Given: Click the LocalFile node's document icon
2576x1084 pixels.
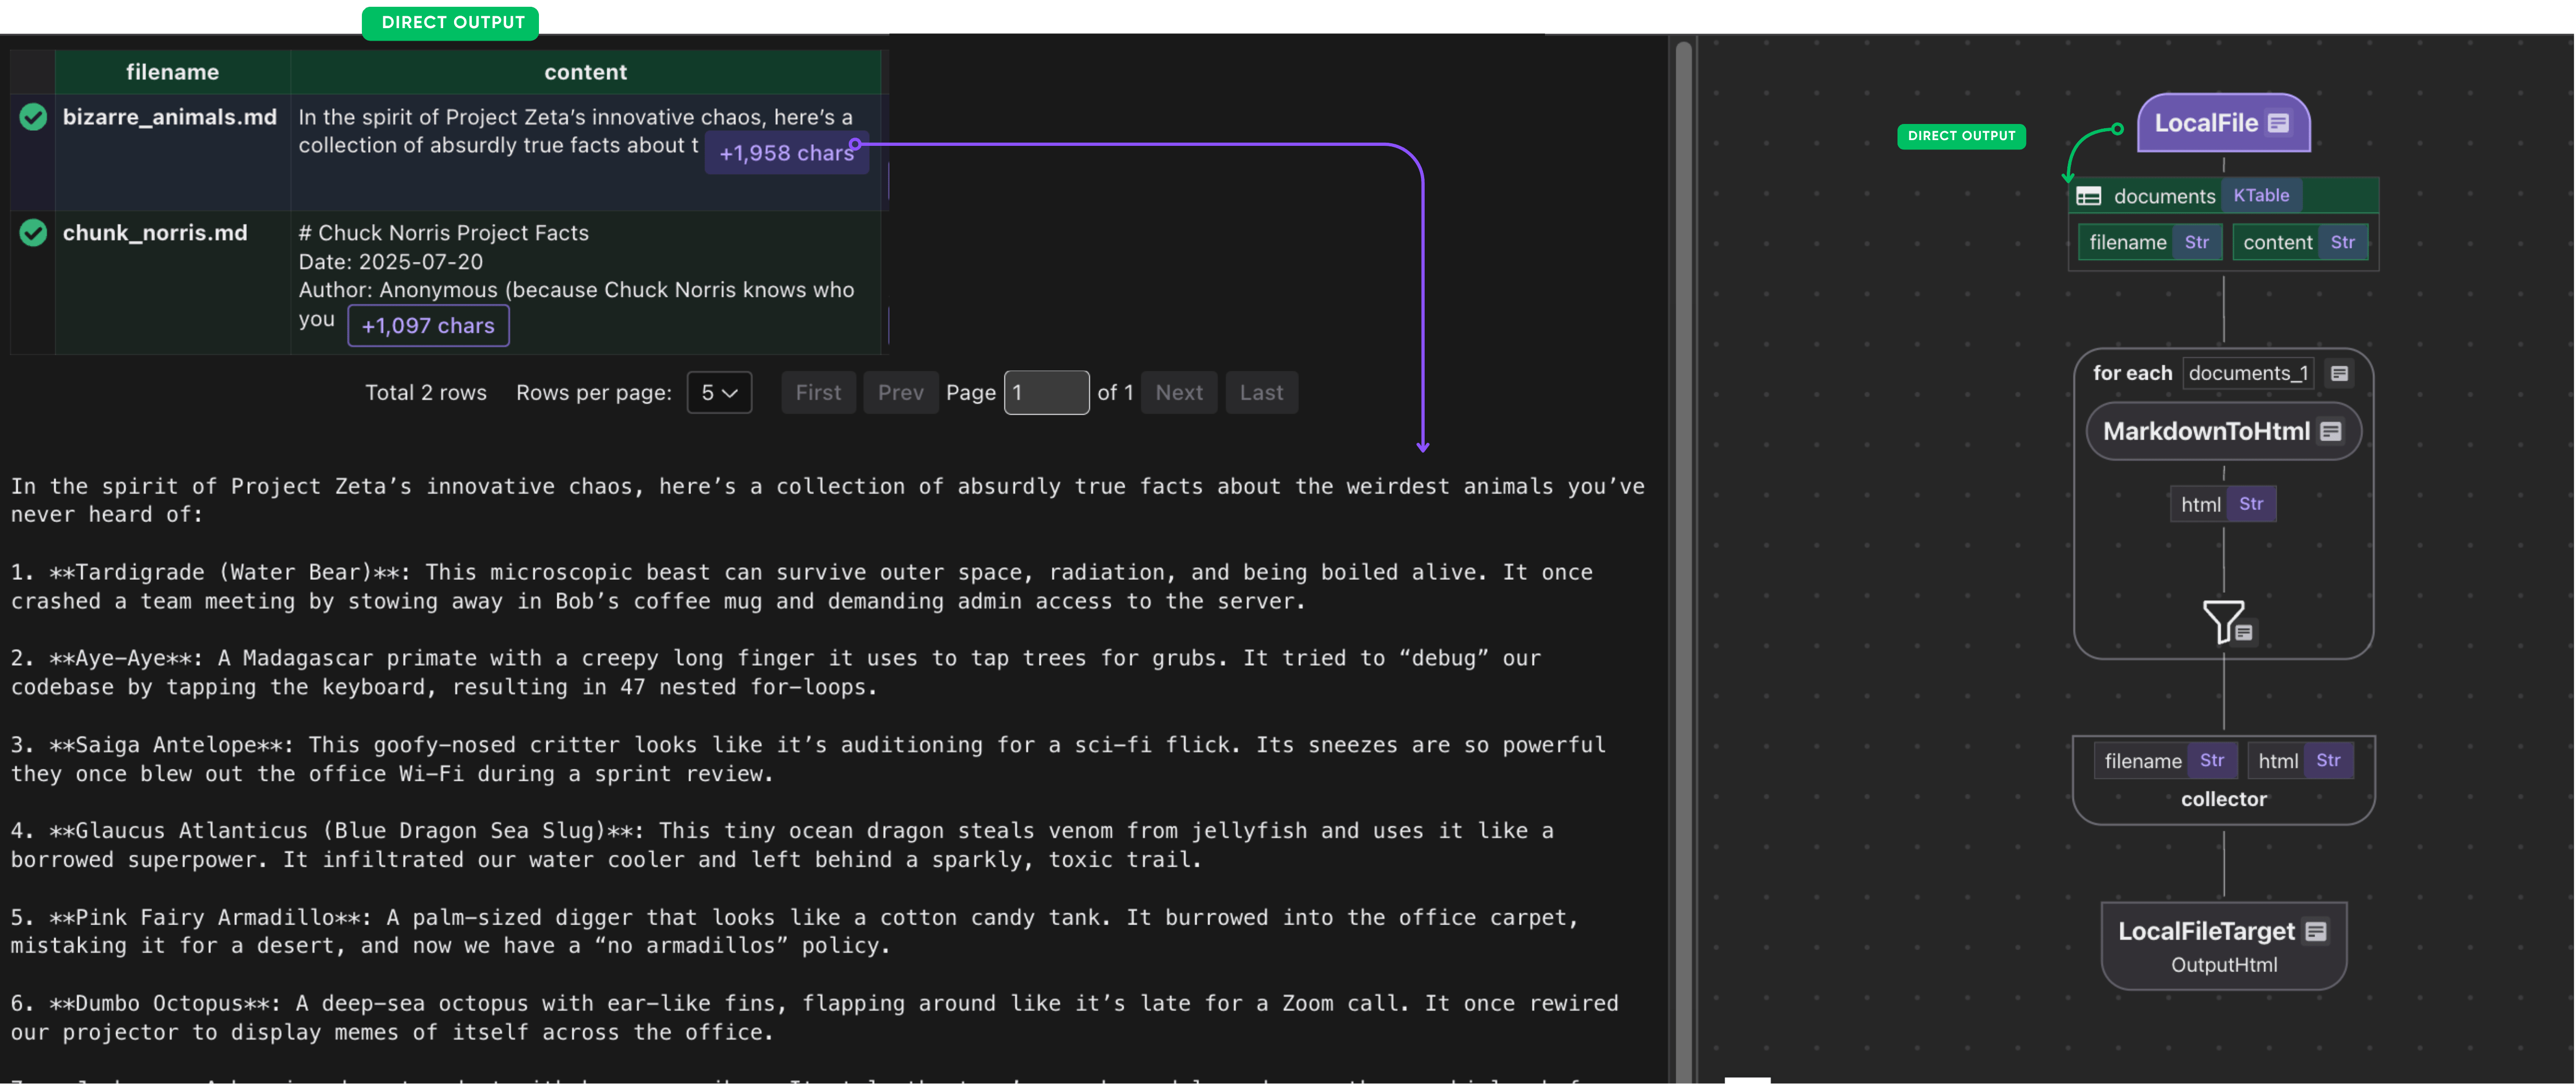Looking at the screenshot, I should coord(2278,123).
